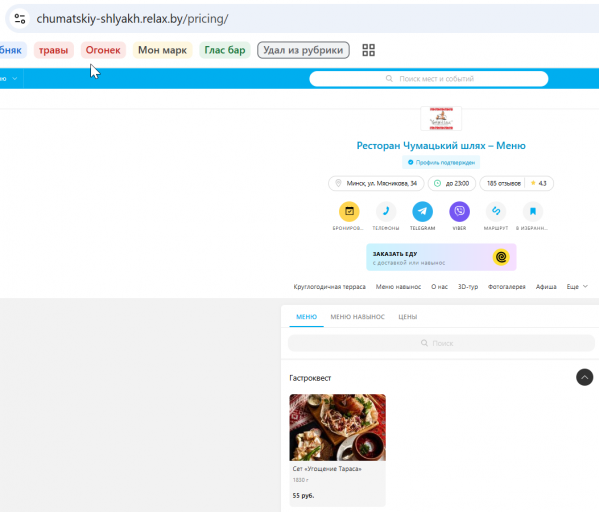Click the magnifier icon in header search
Viewport: 599px width, 512px height.
389,79
